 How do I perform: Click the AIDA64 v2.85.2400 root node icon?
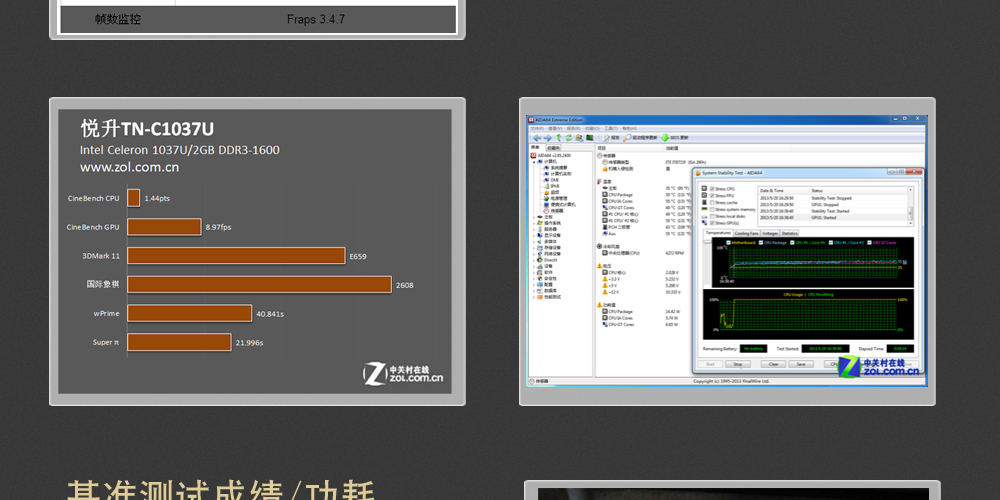pos(533,156)
